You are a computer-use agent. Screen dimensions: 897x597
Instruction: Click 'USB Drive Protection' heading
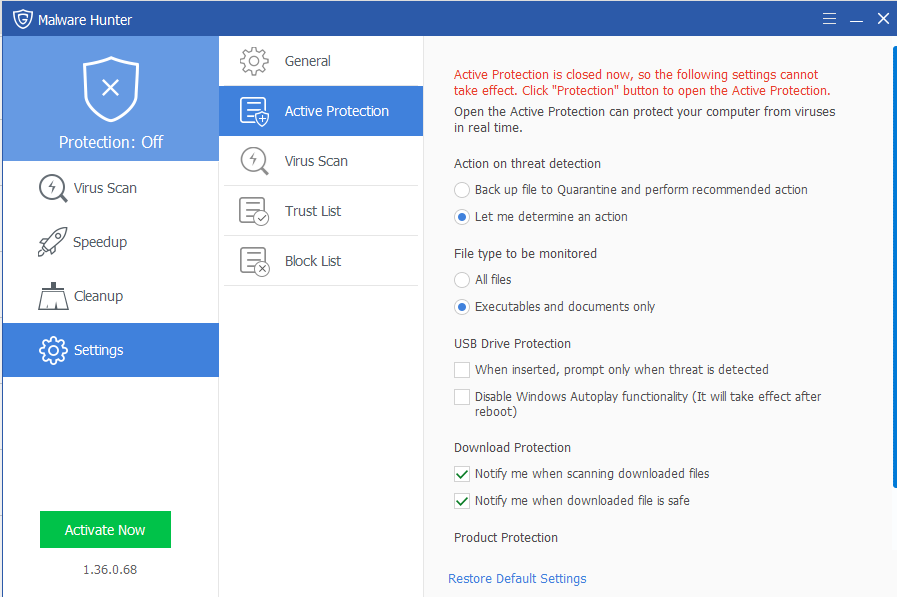point(513,344)
